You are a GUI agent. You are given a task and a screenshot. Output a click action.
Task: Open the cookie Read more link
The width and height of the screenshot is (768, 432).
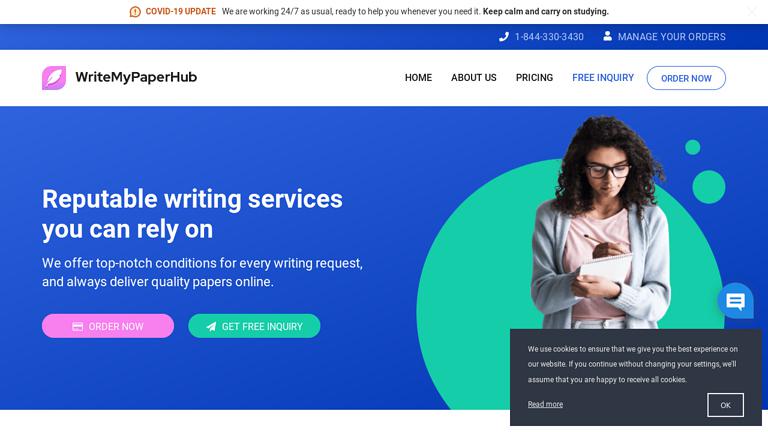[545, 404]
